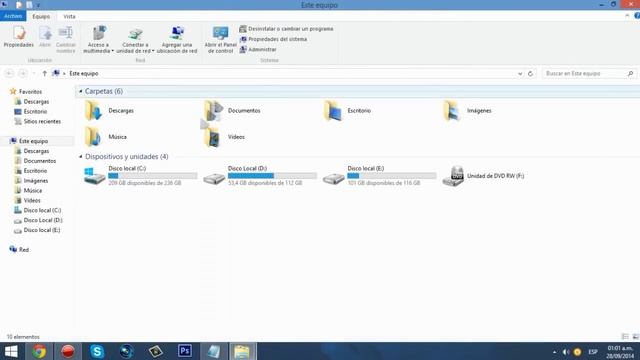Show hidden system tray icons

(554, 352)
